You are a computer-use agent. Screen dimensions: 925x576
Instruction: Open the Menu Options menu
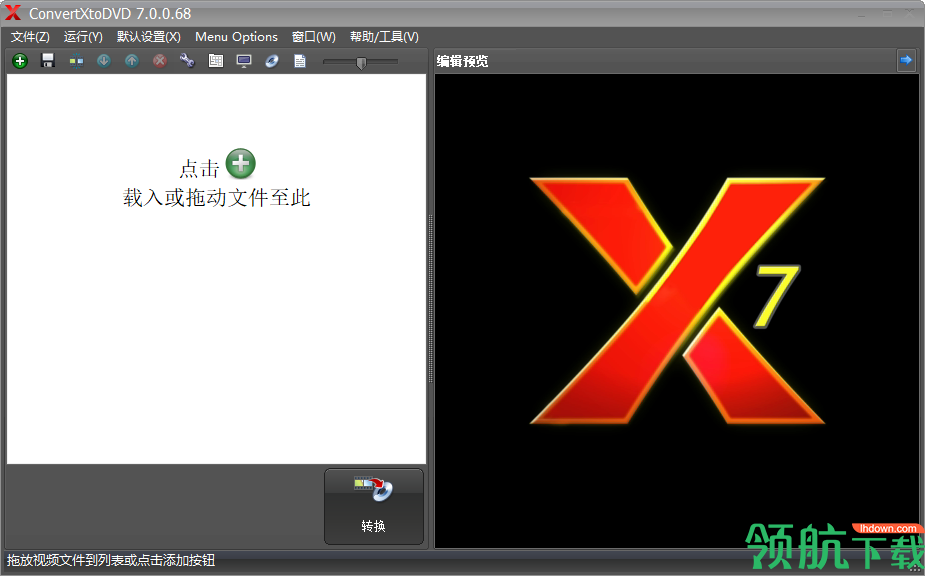236,37
